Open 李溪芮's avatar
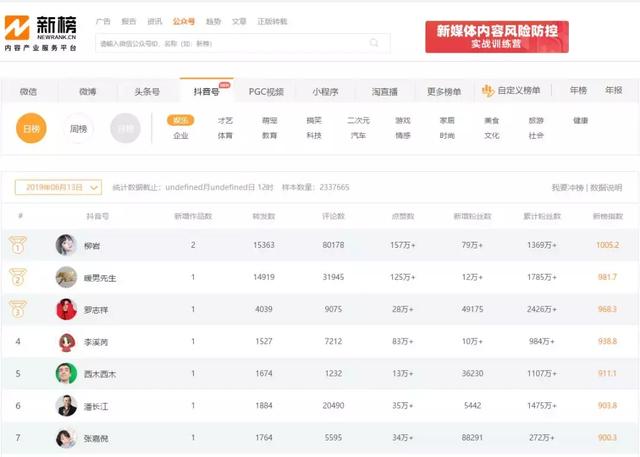 pyautogui.click(x=66, y=342)
